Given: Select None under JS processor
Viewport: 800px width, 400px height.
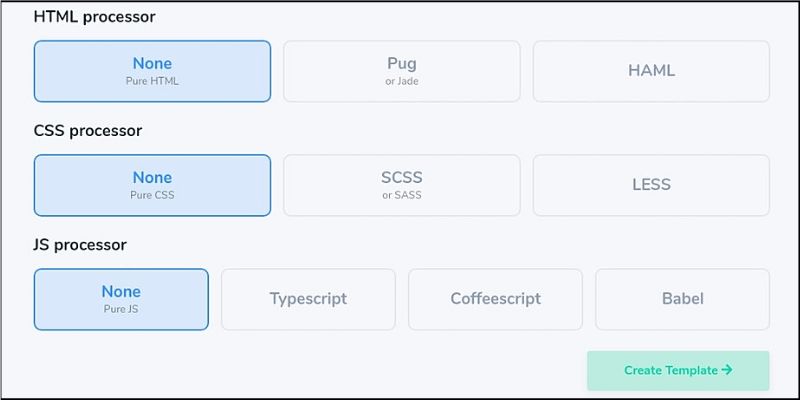Looking at the screenshot, I should coord(121,298).
